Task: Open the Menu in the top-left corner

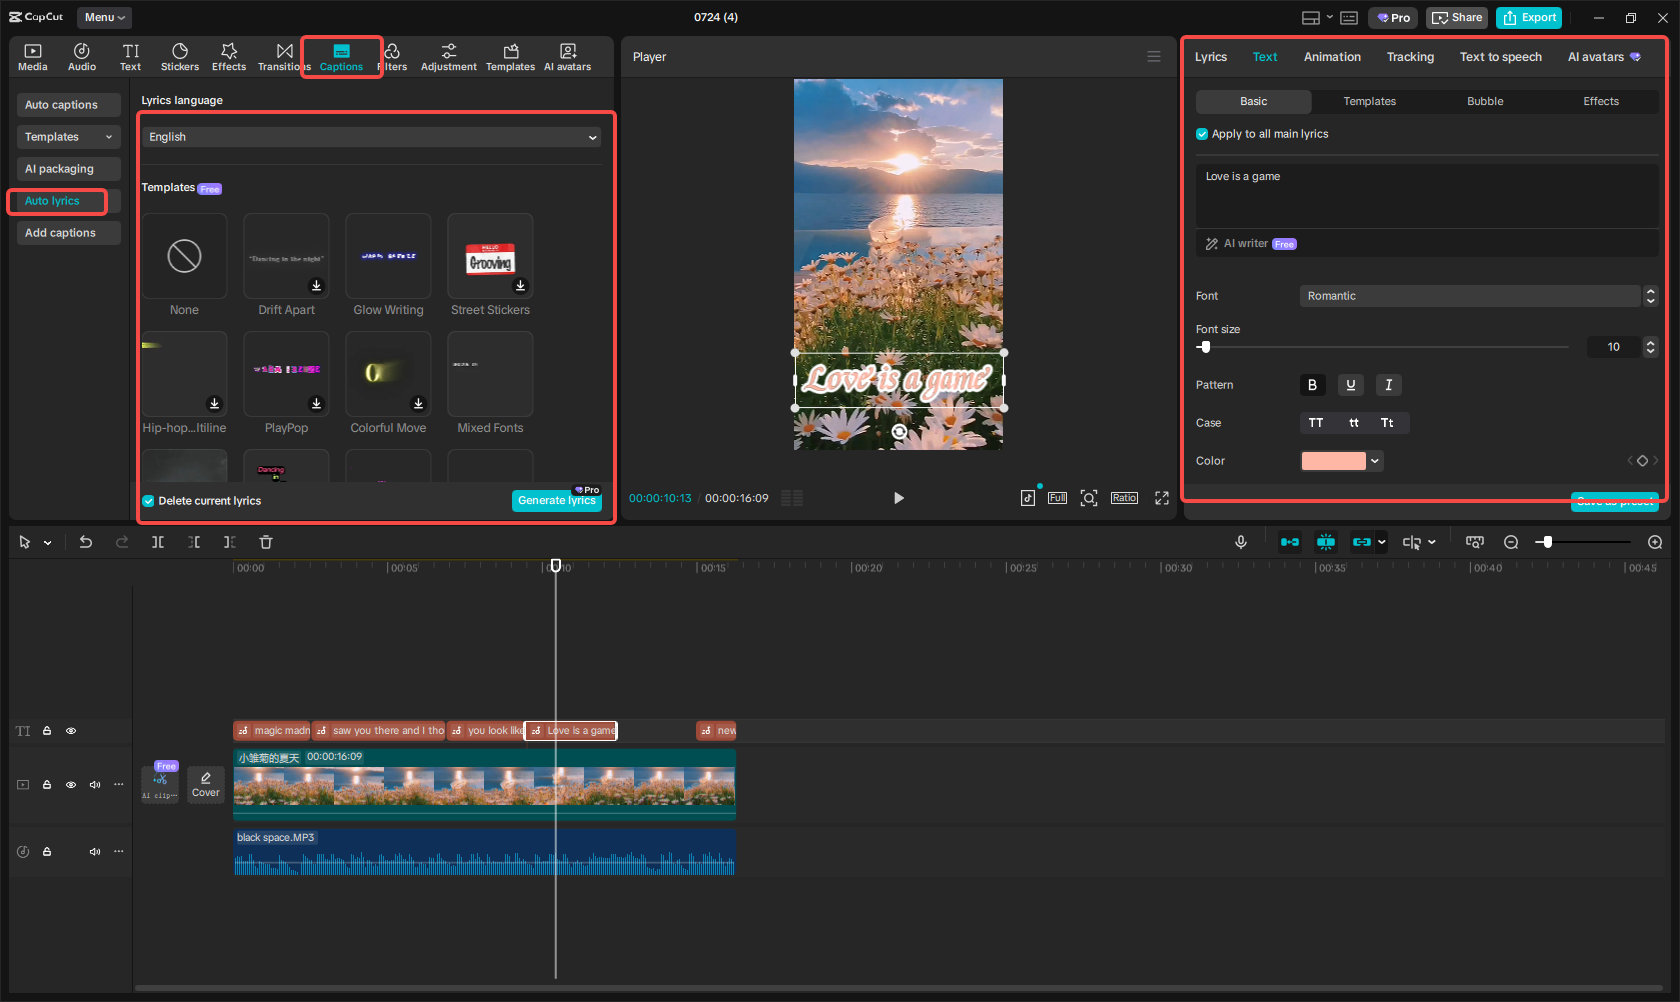Action: (x=103, y=17)
